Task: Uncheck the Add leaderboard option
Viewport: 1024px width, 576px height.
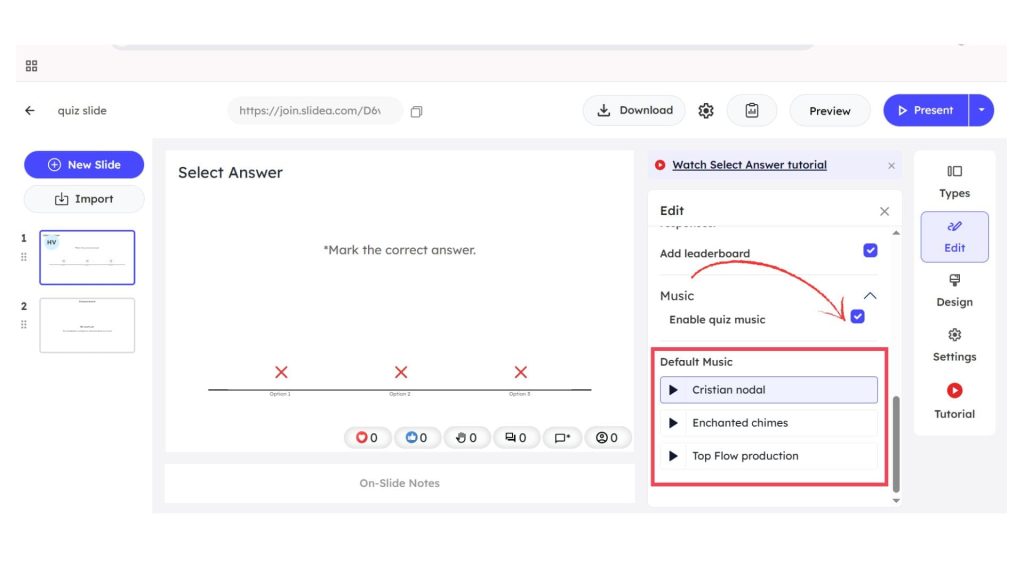Action: (869, 250)
